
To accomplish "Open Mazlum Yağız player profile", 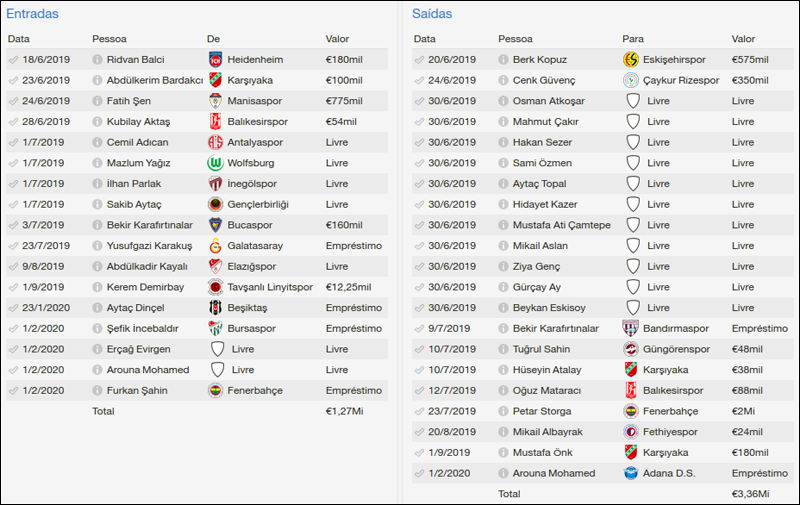I will (136, 163).
